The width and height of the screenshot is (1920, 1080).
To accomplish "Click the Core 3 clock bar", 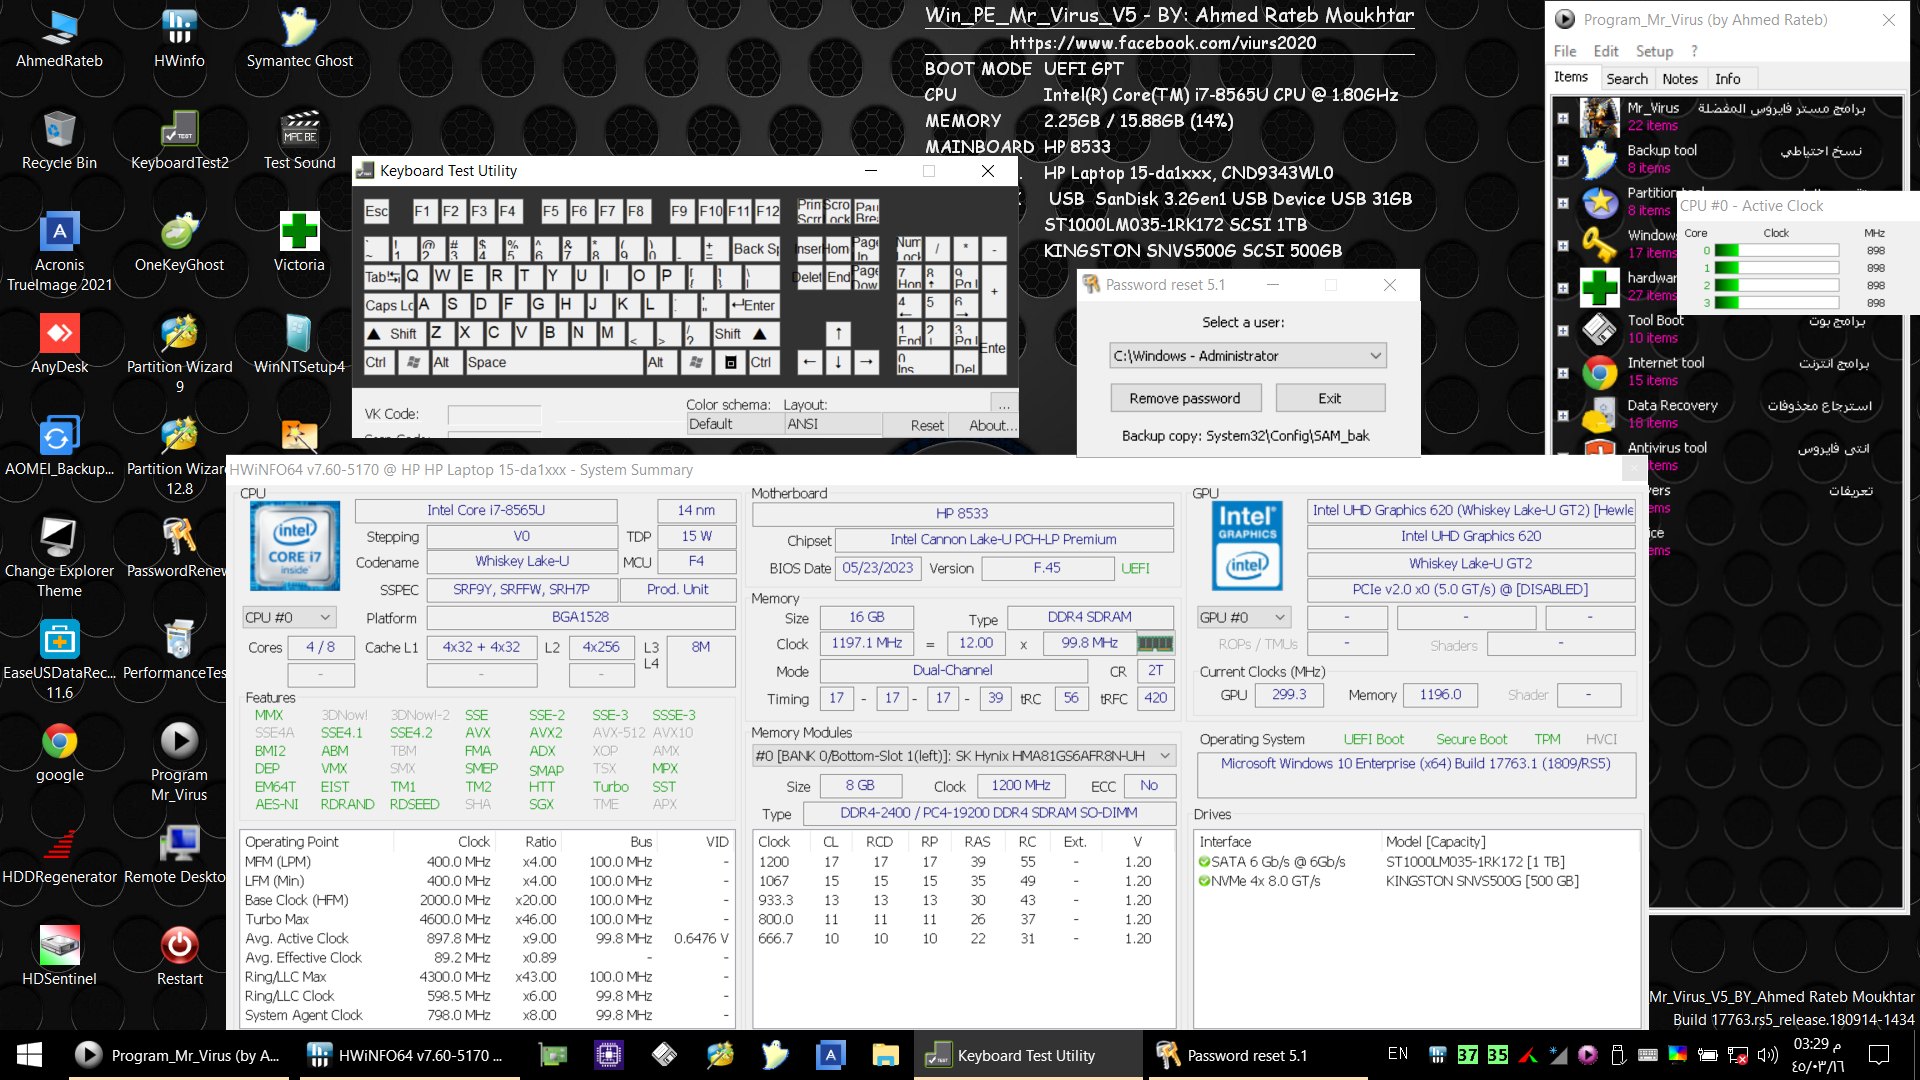I will pos(1777,302).
